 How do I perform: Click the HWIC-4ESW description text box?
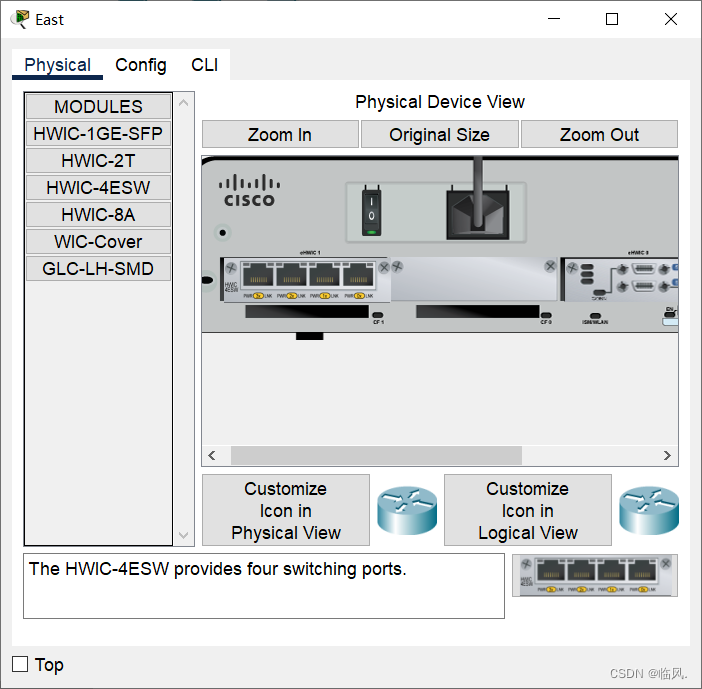pyautogui.click(x=264, y=586)
